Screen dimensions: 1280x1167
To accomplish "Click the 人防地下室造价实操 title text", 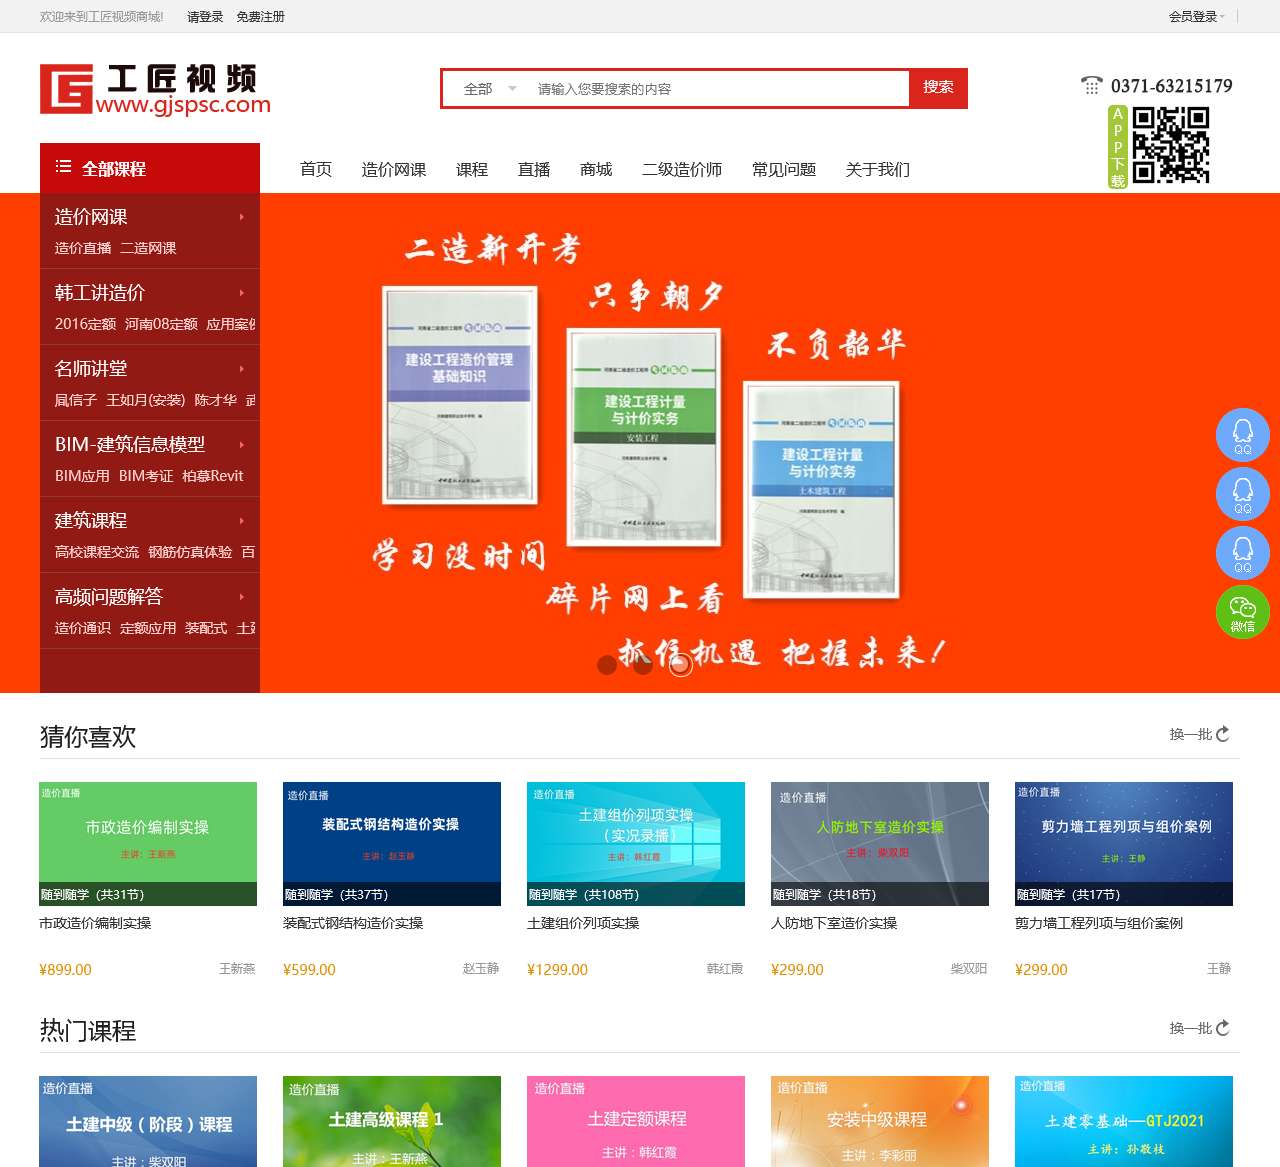I will [834, 923].
